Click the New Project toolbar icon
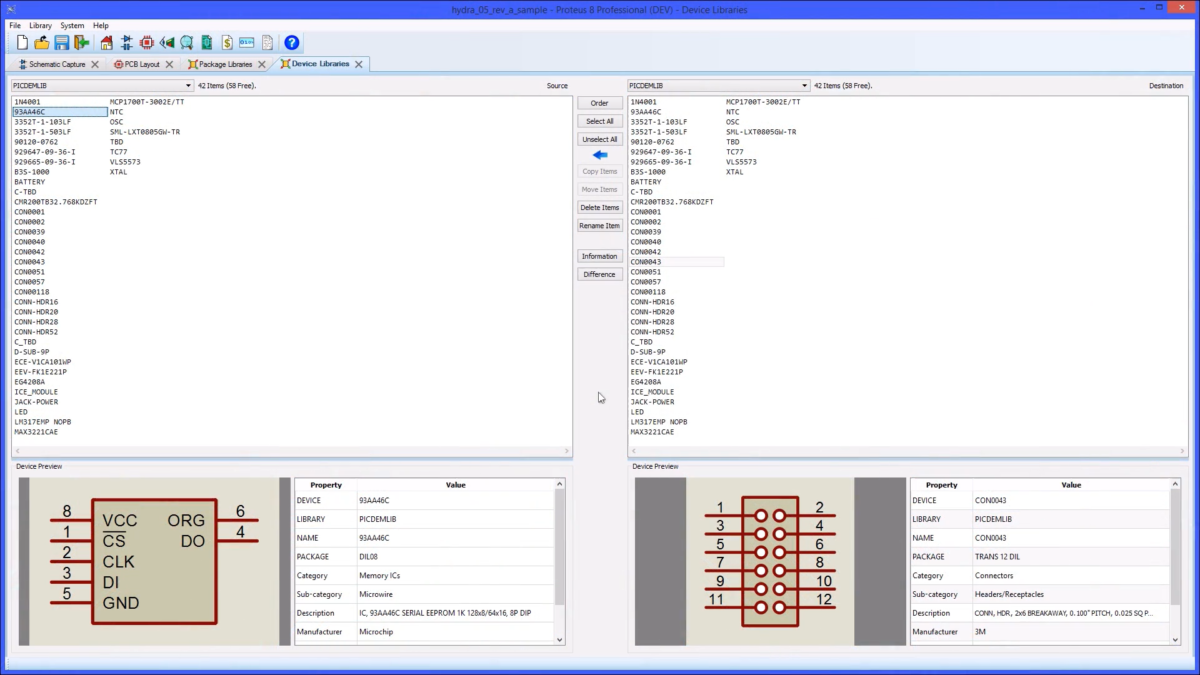1200x675 pixels. pos(23,43)
